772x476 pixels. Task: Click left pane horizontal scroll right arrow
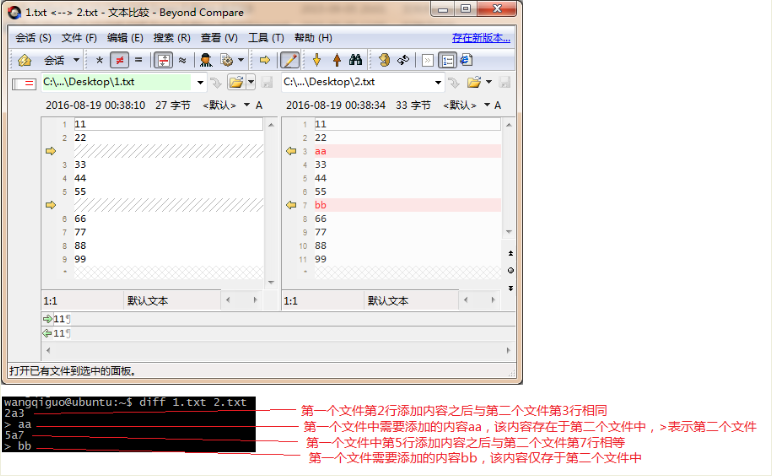pos(255,300)
